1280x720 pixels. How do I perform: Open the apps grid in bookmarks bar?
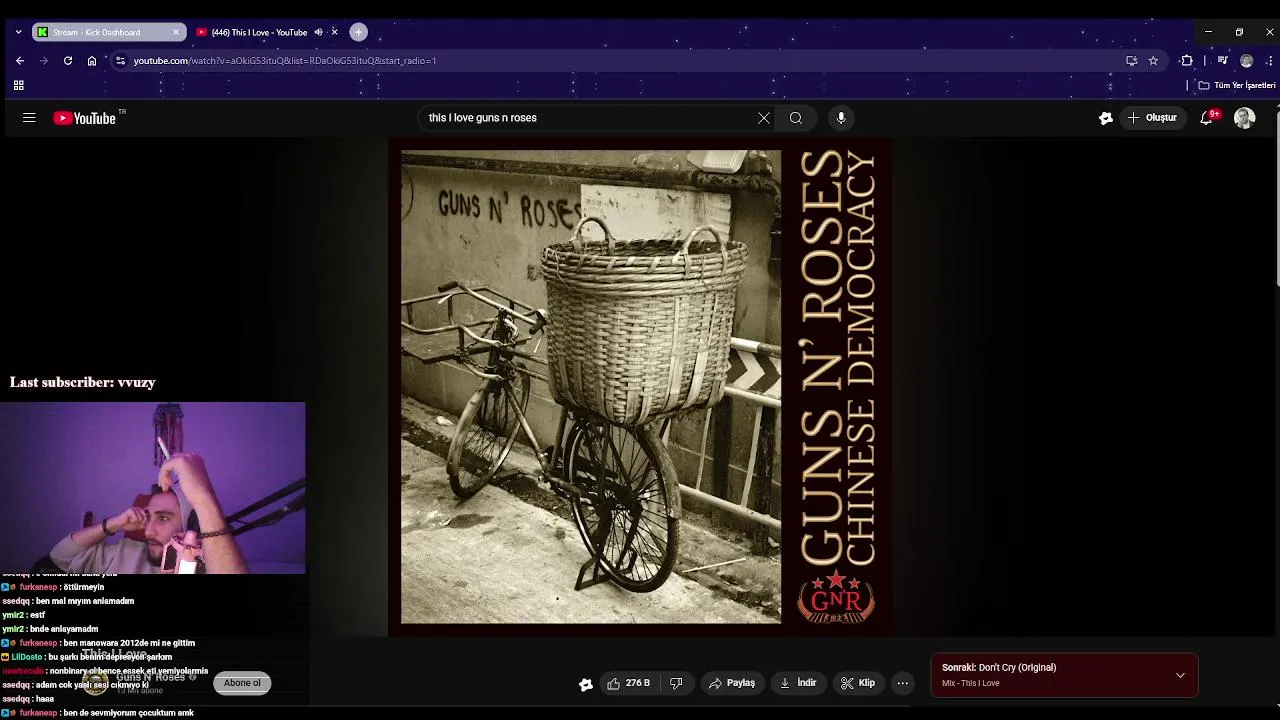[x=18, y=86]
